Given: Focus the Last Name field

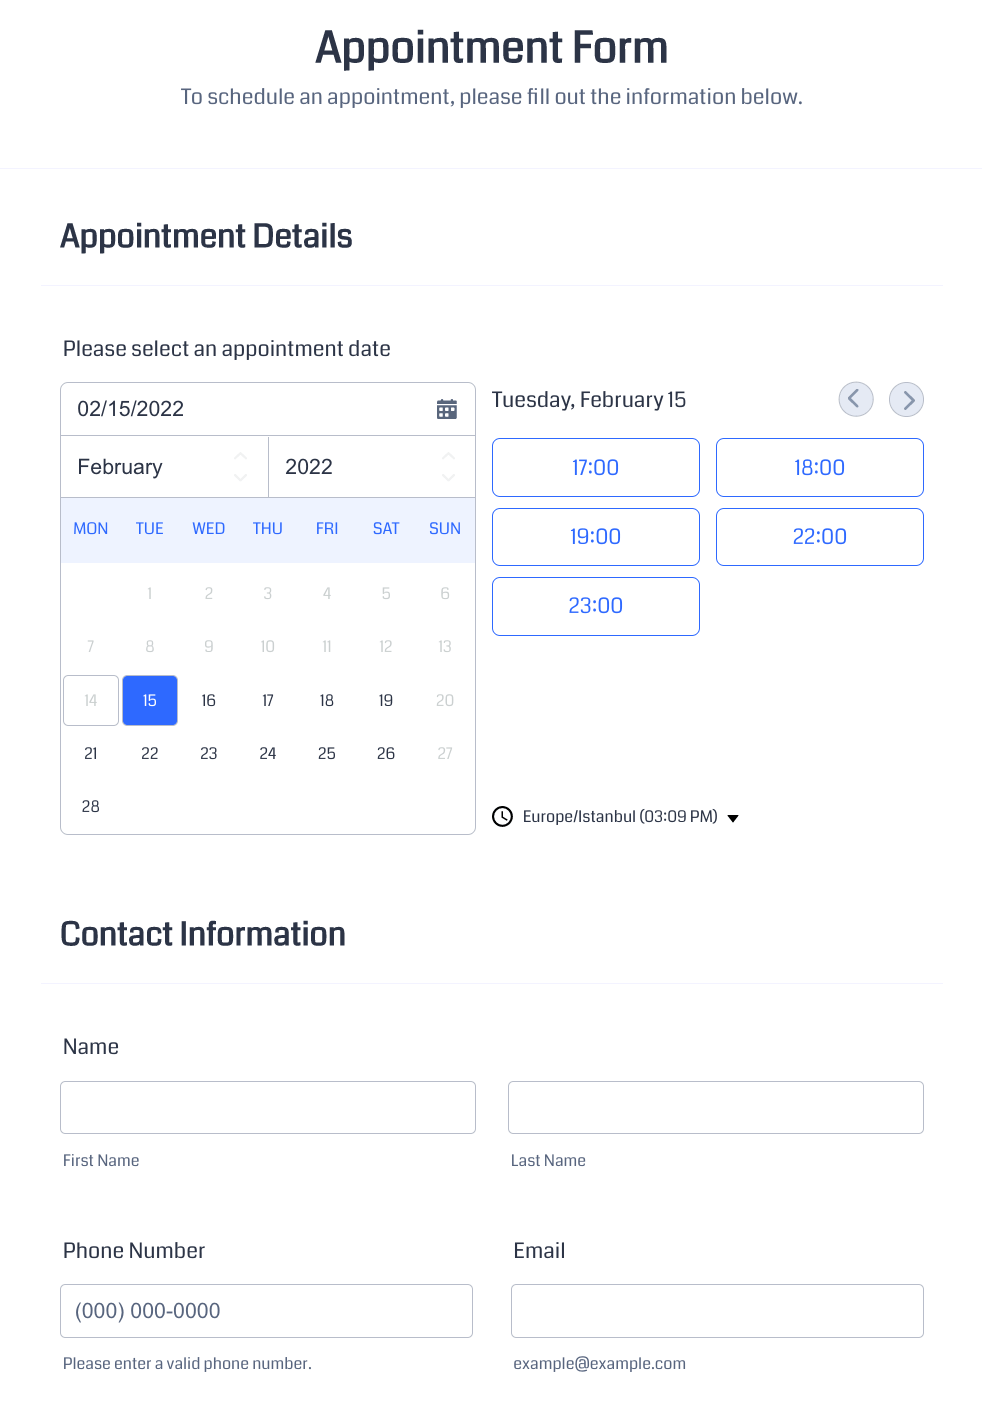Looking at the screenshot, I should coord(715,1107).
